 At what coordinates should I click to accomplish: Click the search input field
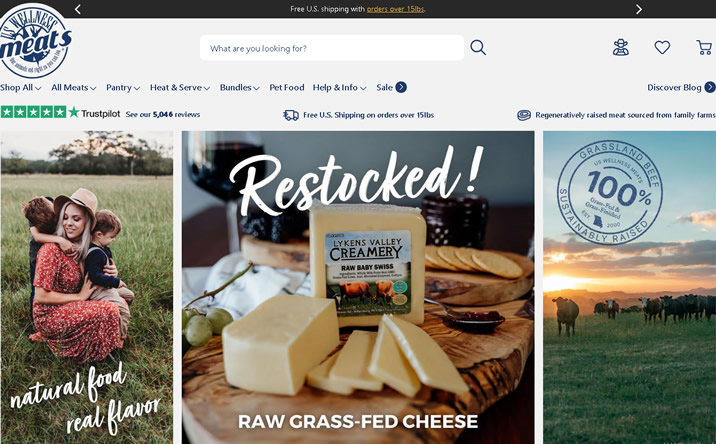(x=332, y=48)
